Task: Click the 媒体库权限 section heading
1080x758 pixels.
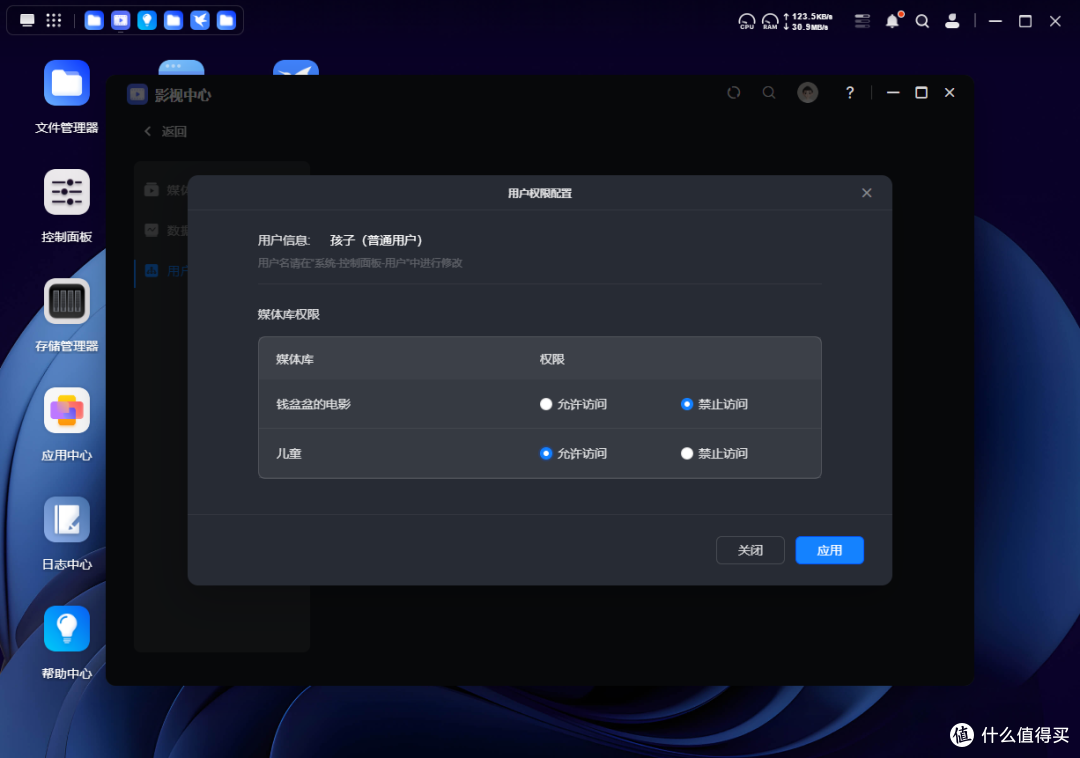Action: pyautogui.click(x=289, y=315)
